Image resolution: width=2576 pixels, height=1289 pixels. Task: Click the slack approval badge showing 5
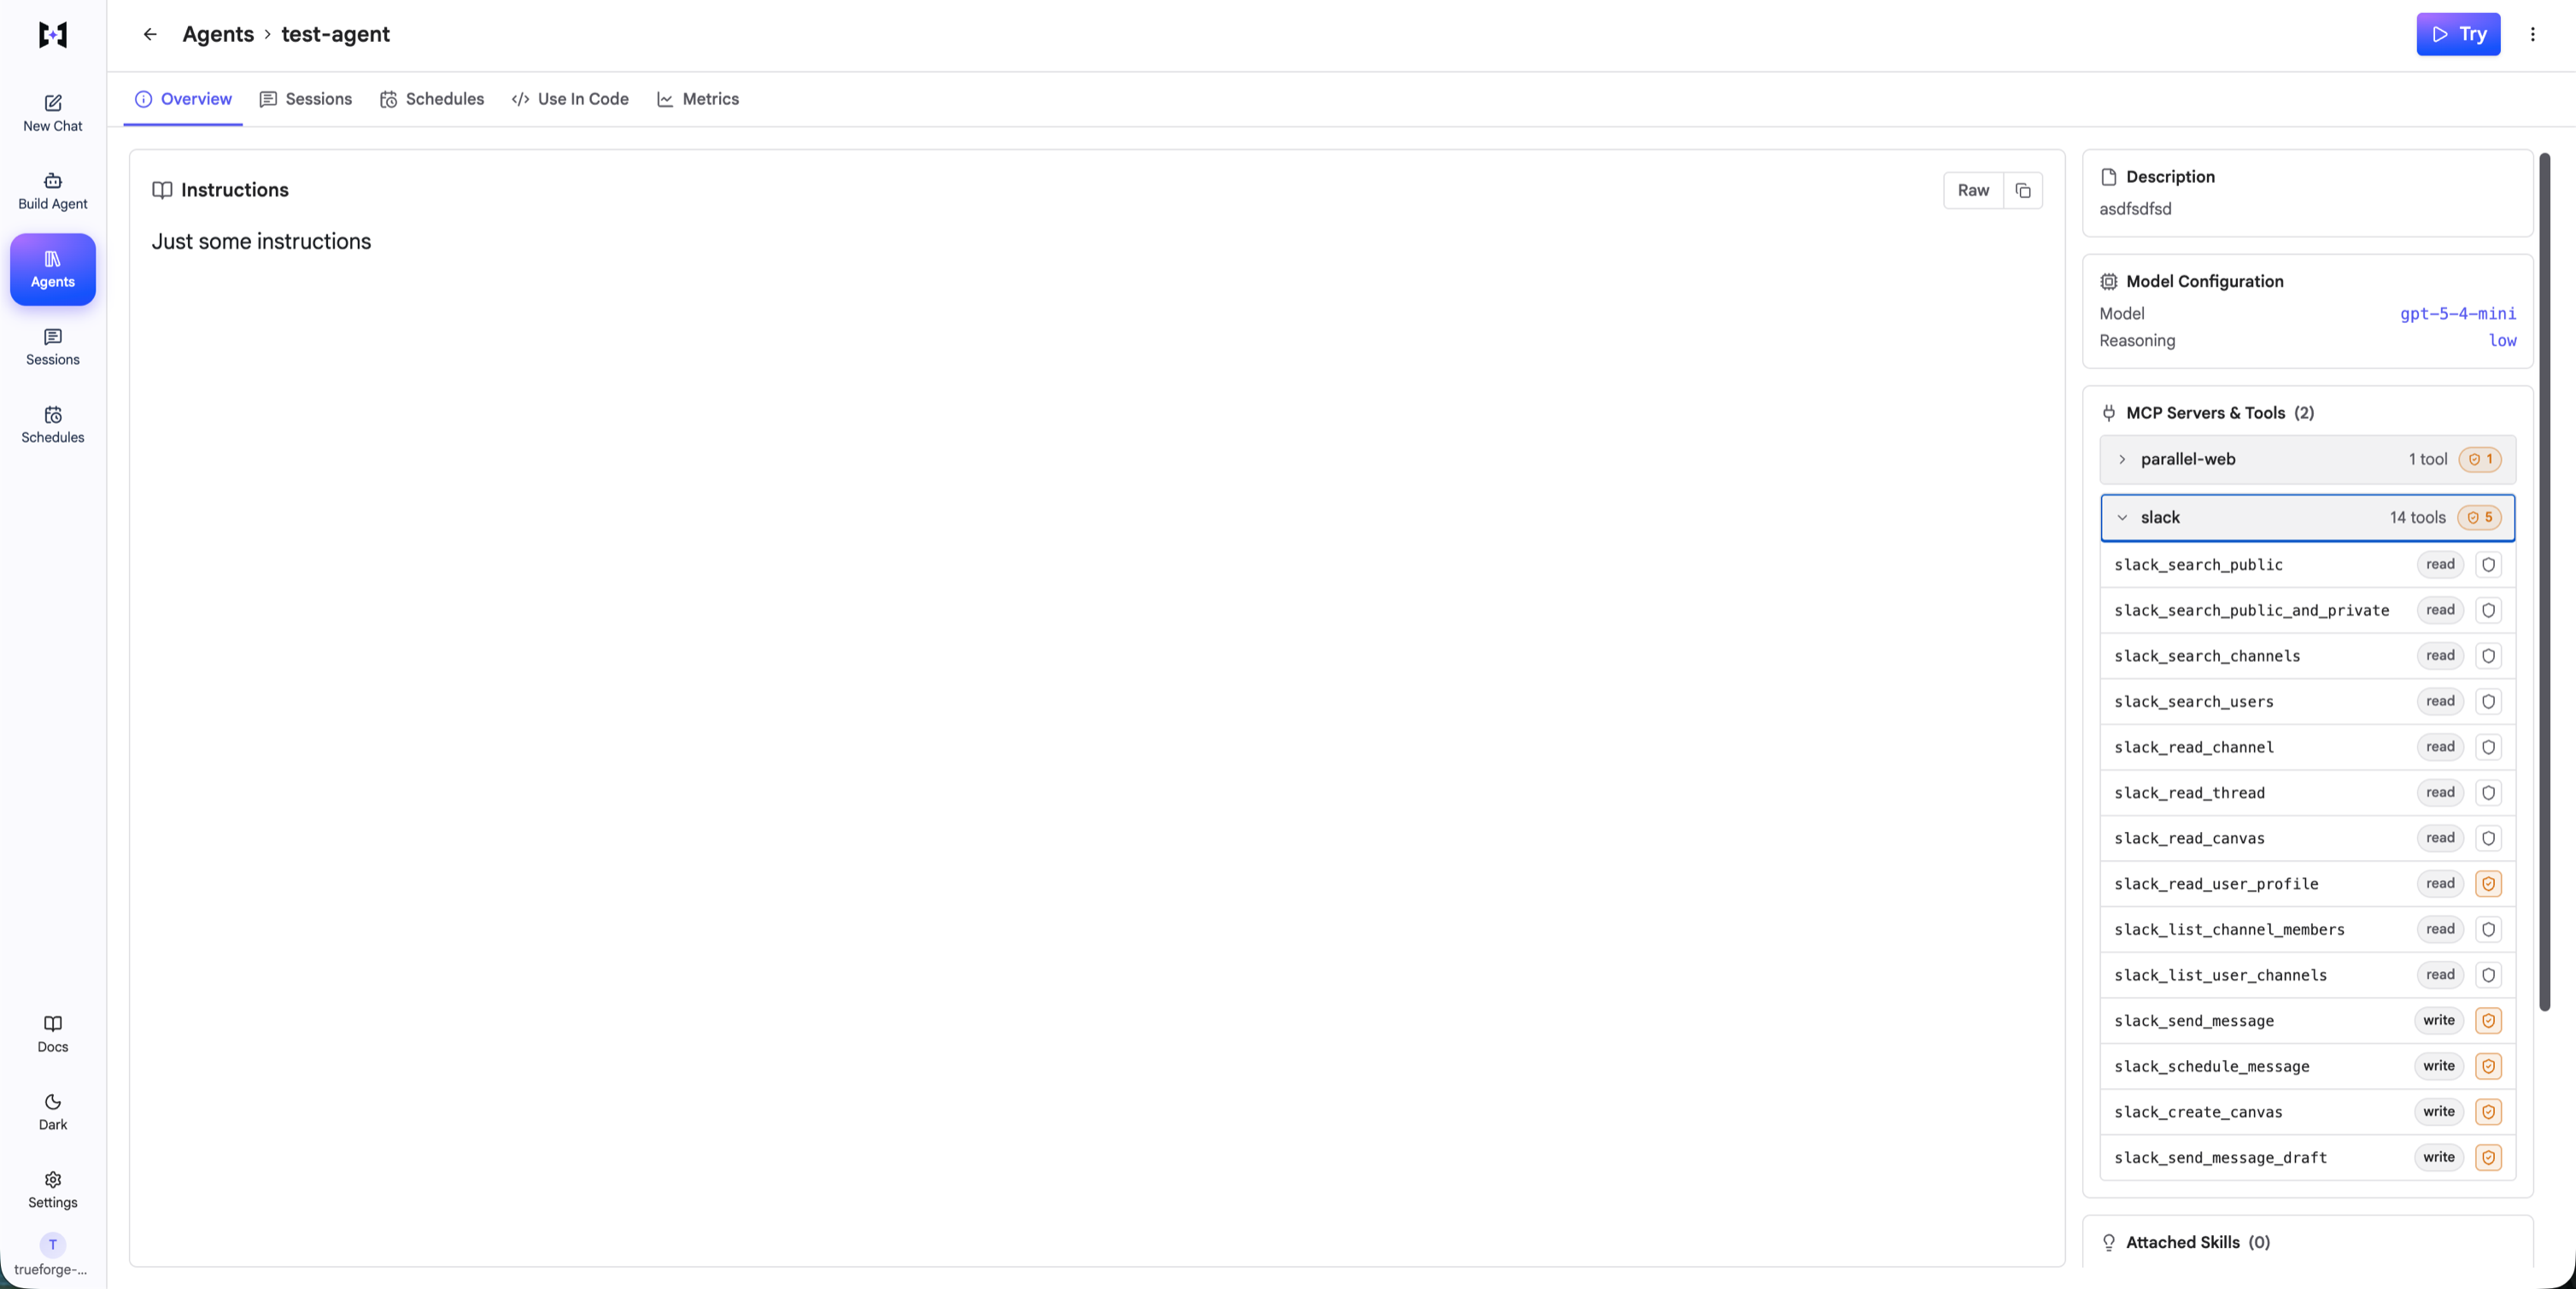(x=2479, y=517)
